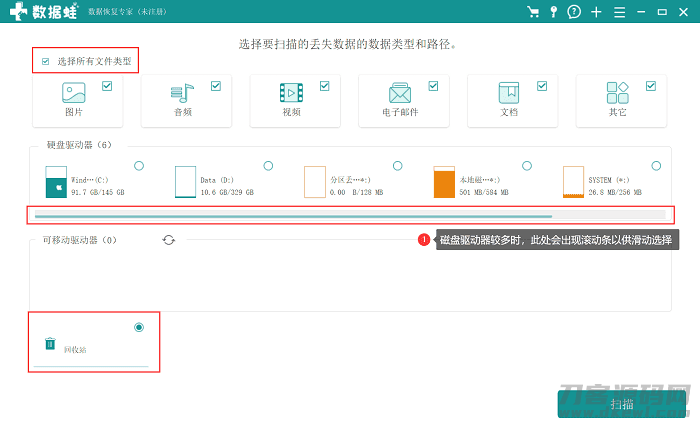Click the 可移动驱动器 (0) section label

pos(79,240)
